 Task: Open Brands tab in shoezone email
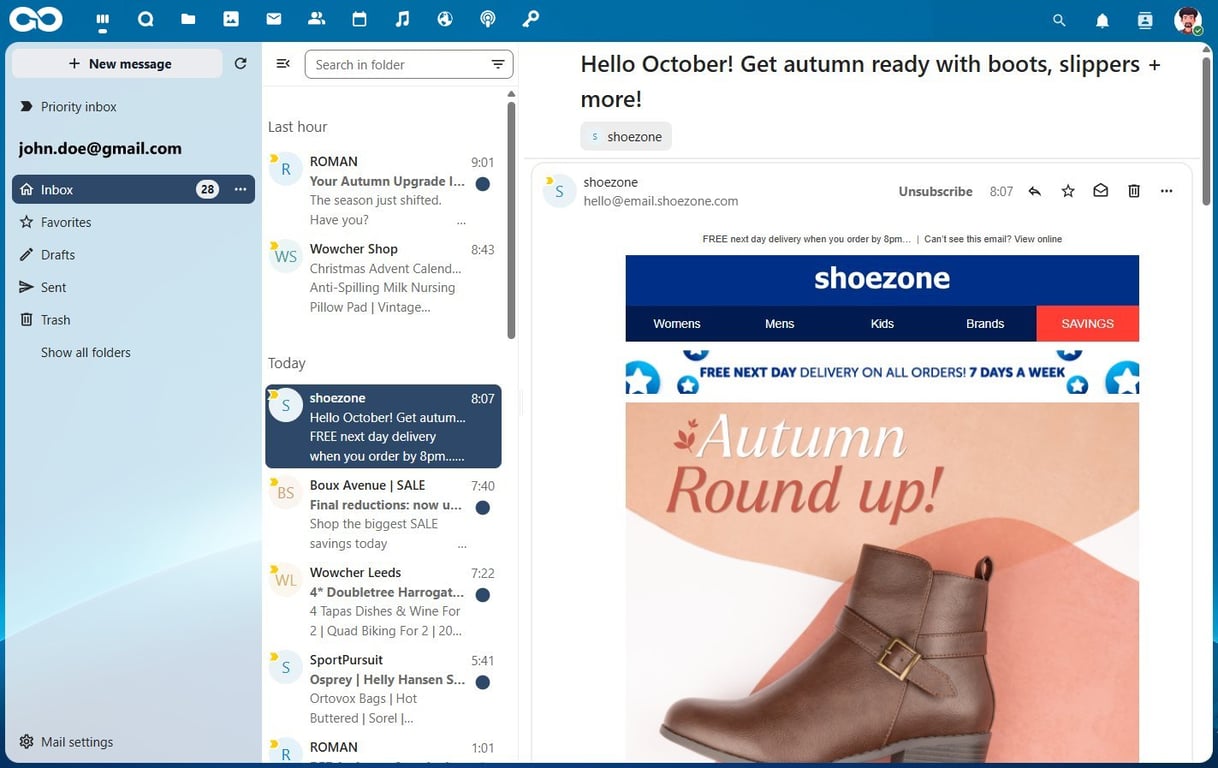985,323
